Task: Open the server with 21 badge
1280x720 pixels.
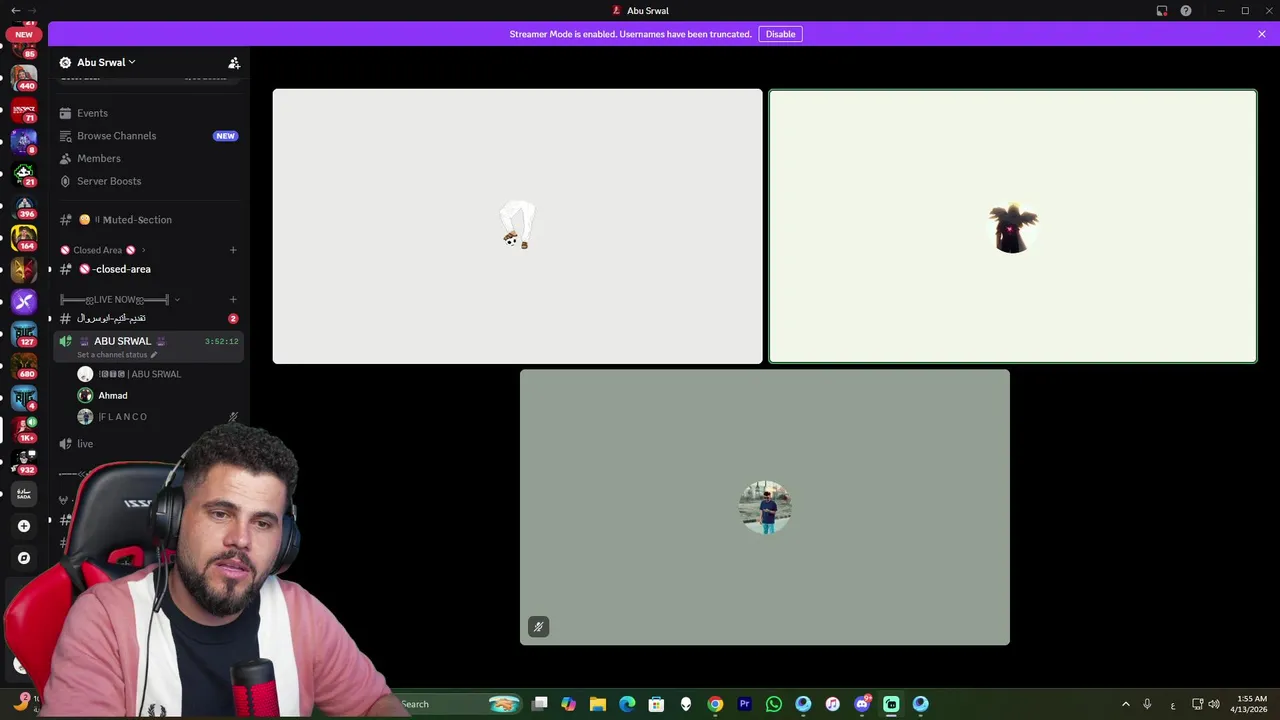Action: (24, 173)
